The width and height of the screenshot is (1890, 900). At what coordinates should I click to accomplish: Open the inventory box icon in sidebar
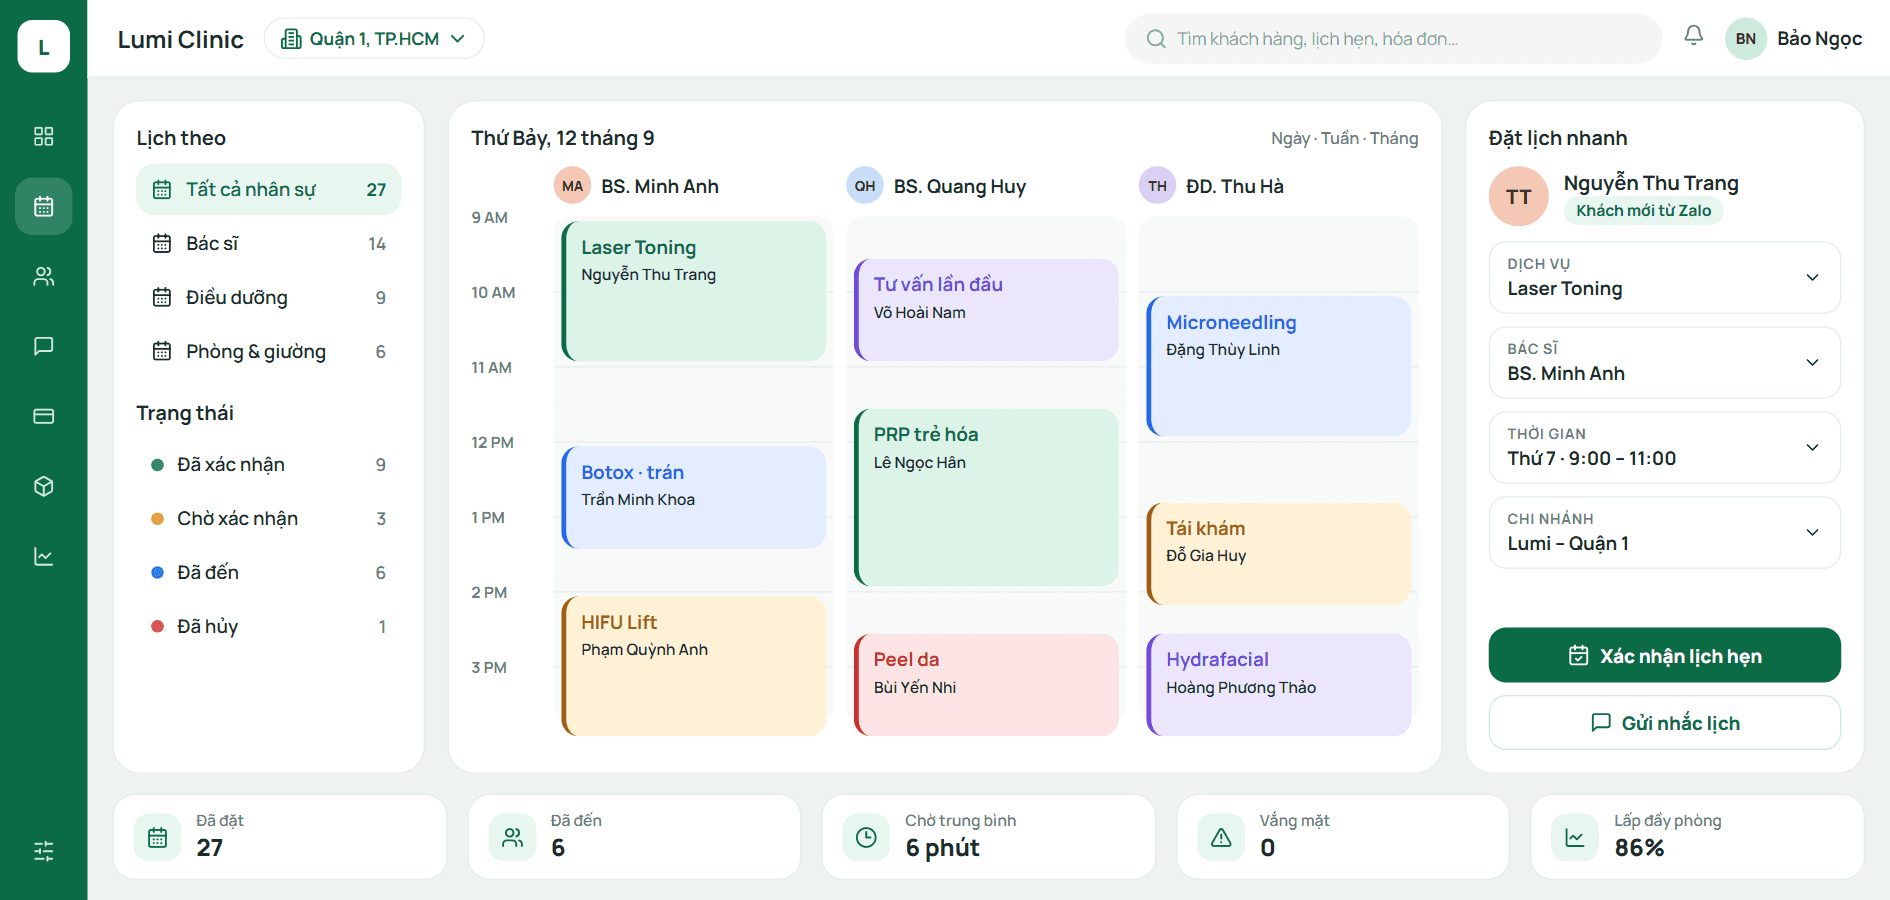point(43,486)
